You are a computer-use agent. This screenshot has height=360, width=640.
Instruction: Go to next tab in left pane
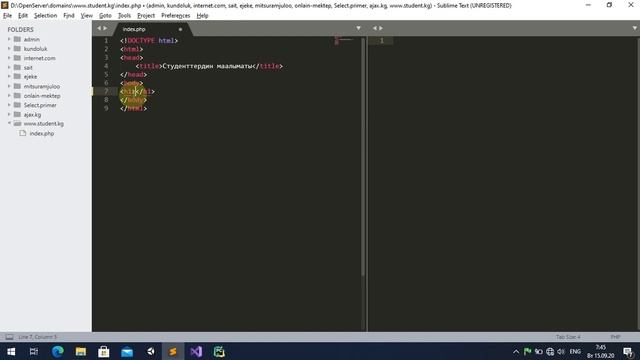point(105,28)
